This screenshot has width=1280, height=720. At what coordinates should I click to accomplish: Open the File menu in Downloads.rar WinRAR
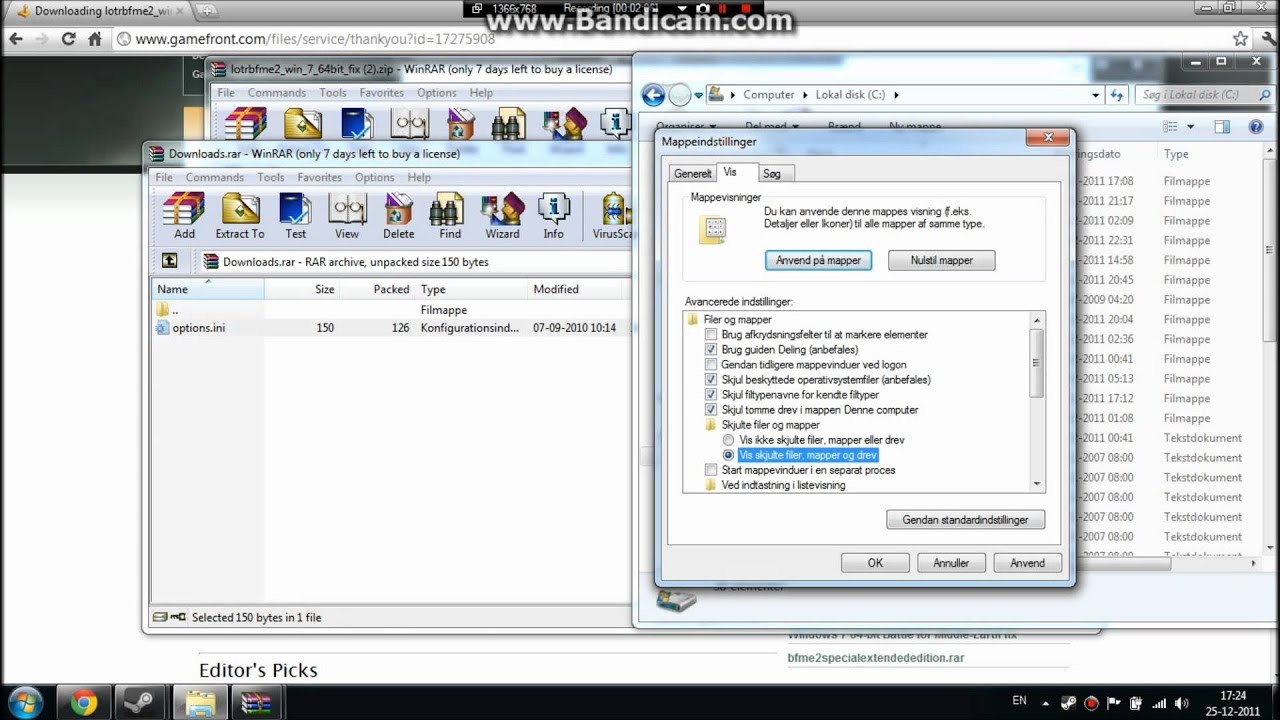pyautogui.click(x=164, y=177)
